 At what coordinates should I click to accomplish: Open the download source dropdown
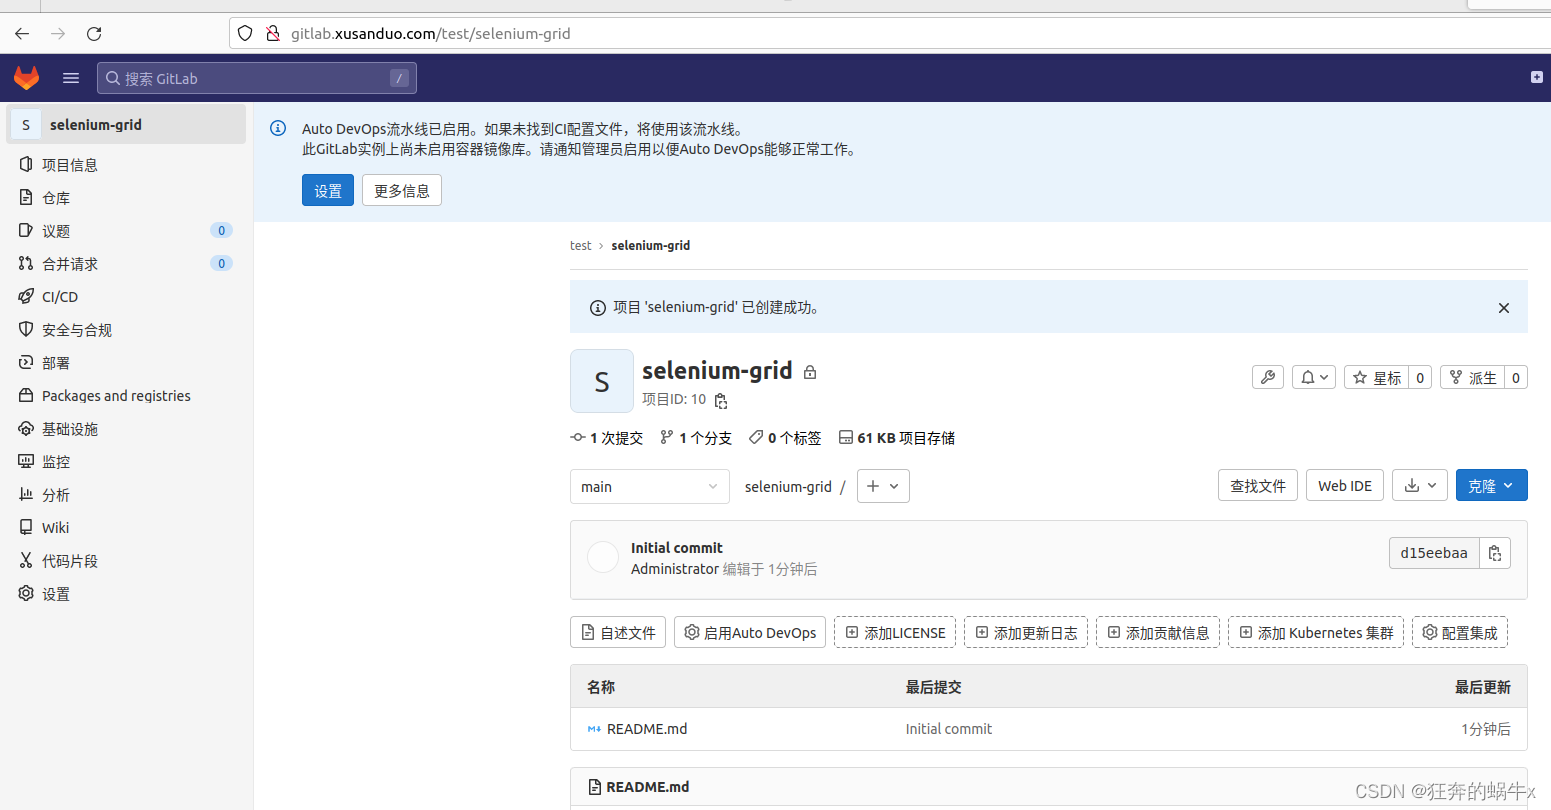(1420, 485)
